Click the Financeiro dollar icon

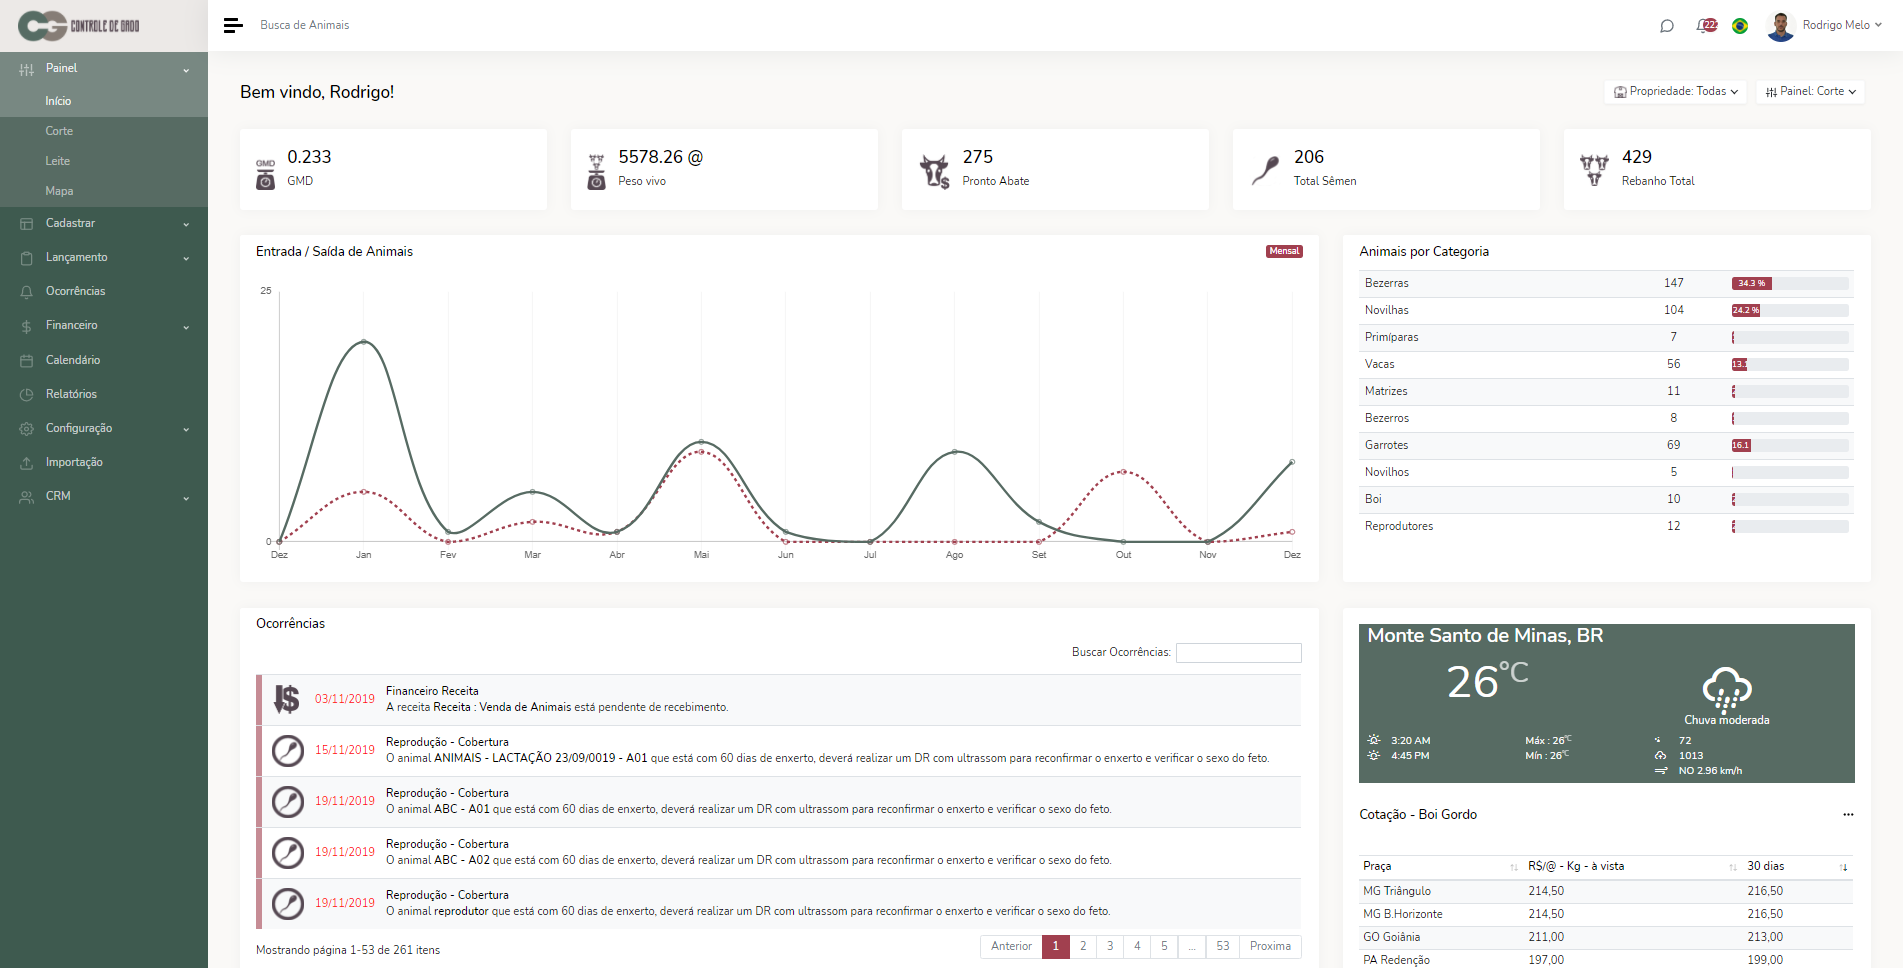coord(26,326)
